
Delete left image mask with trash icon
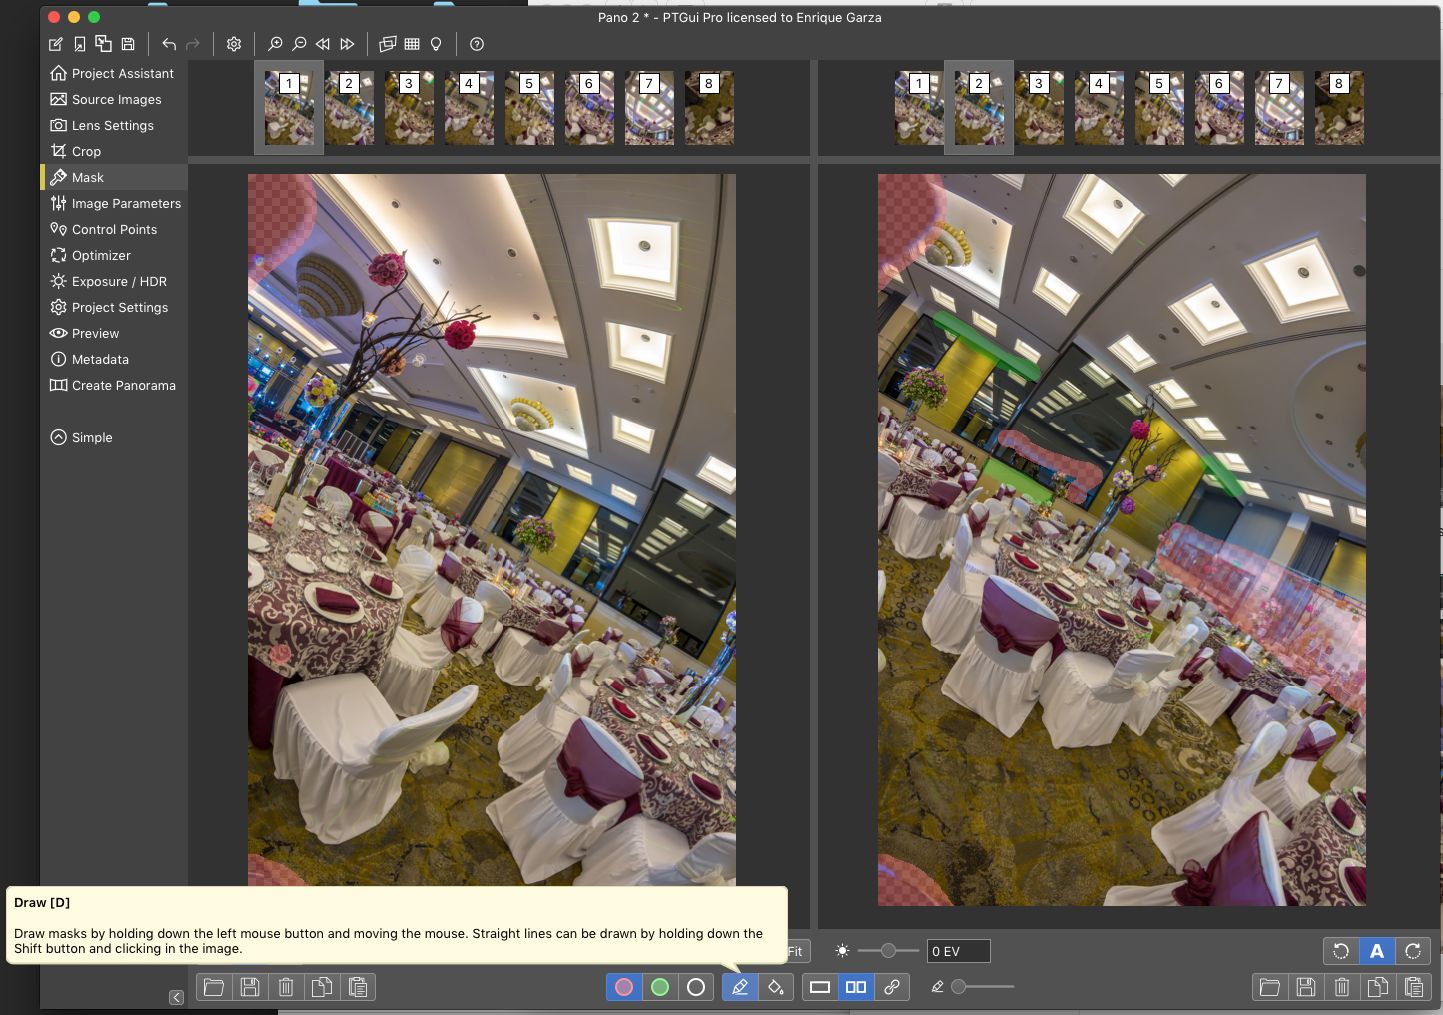tap(286, 987)
